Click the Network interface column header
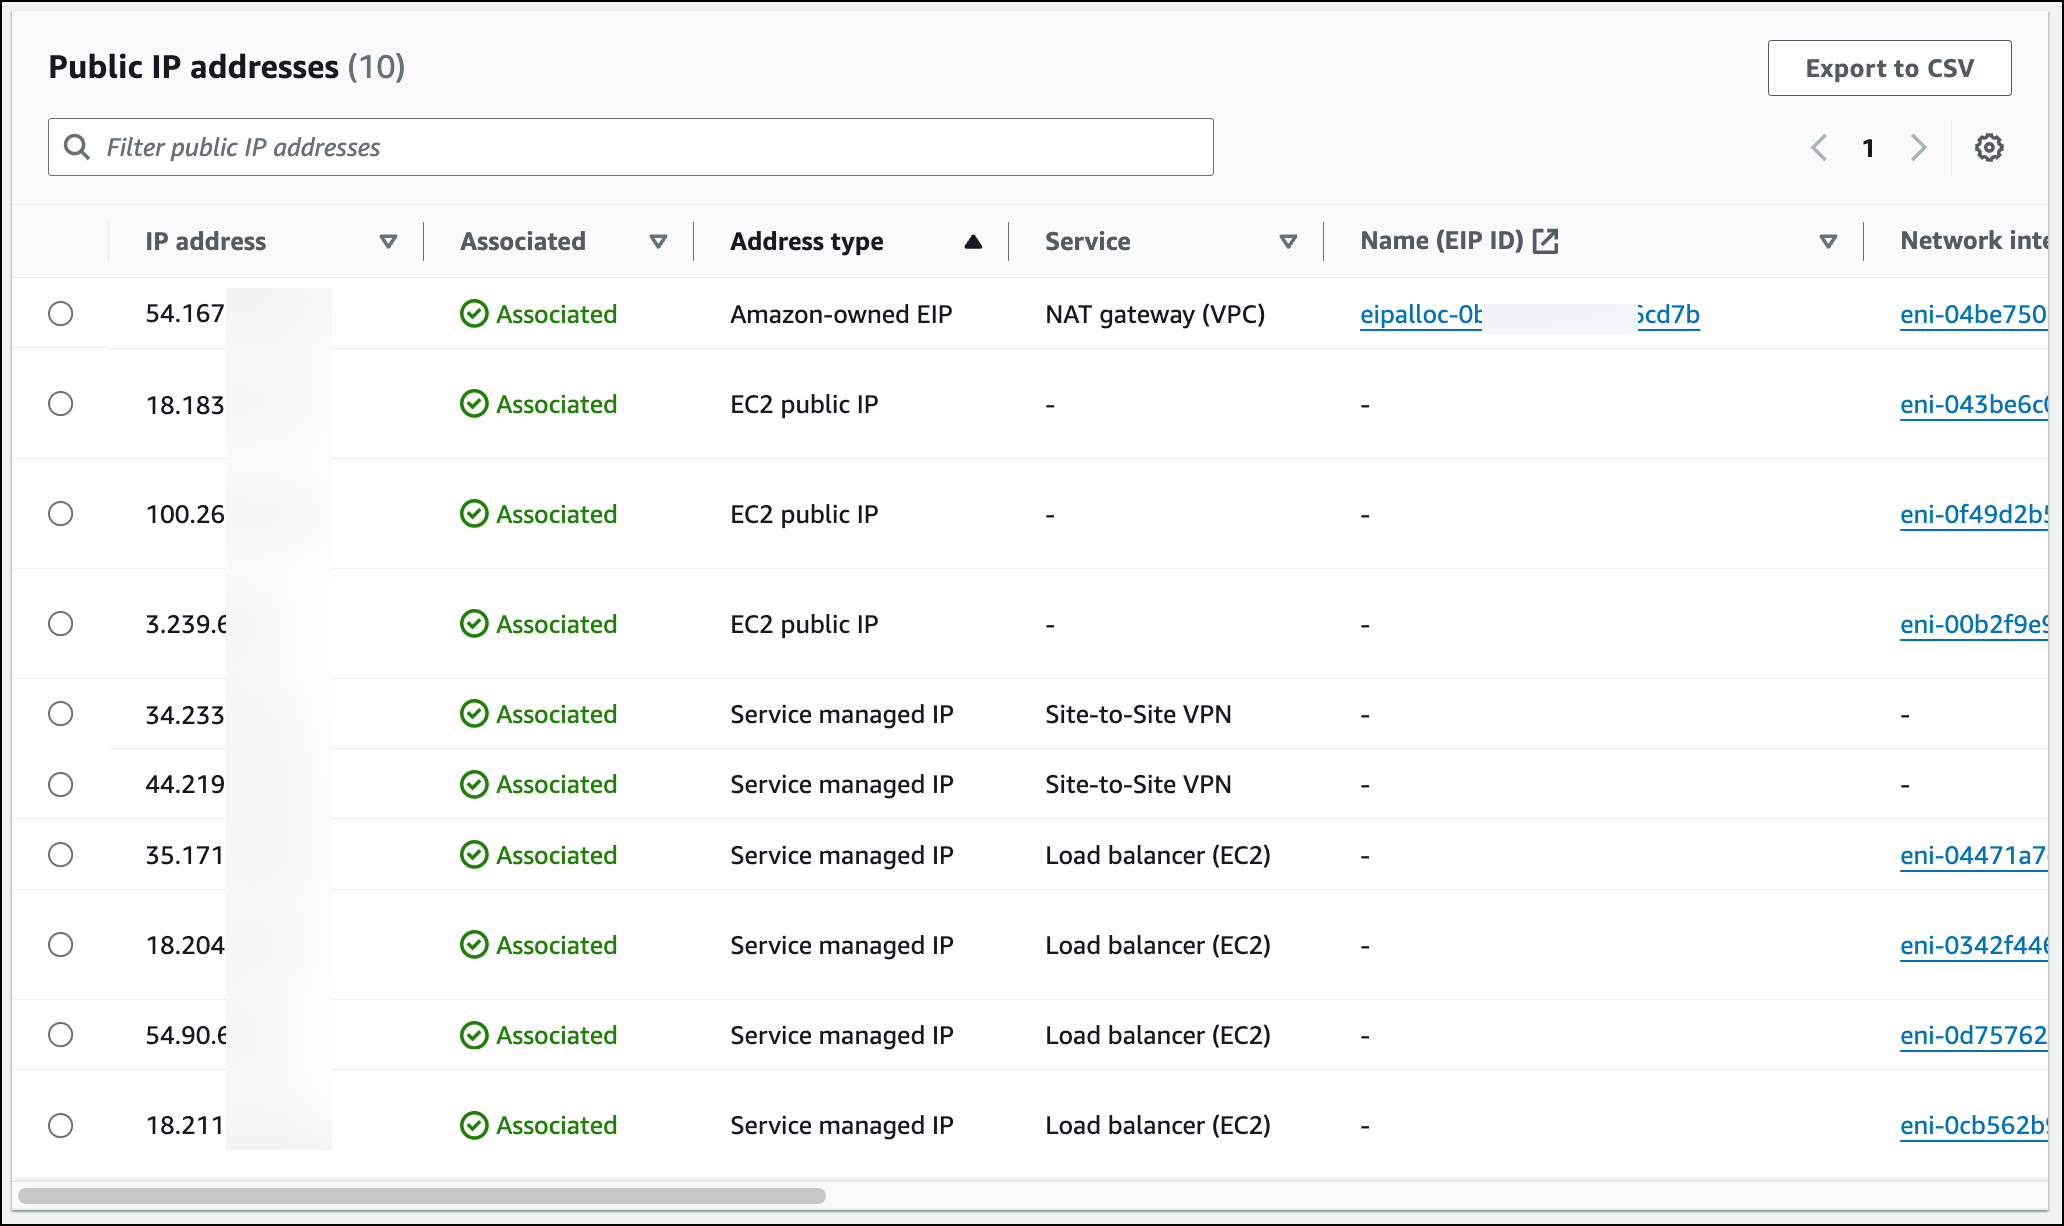 pyautogui.click(x=1974, y=241)
